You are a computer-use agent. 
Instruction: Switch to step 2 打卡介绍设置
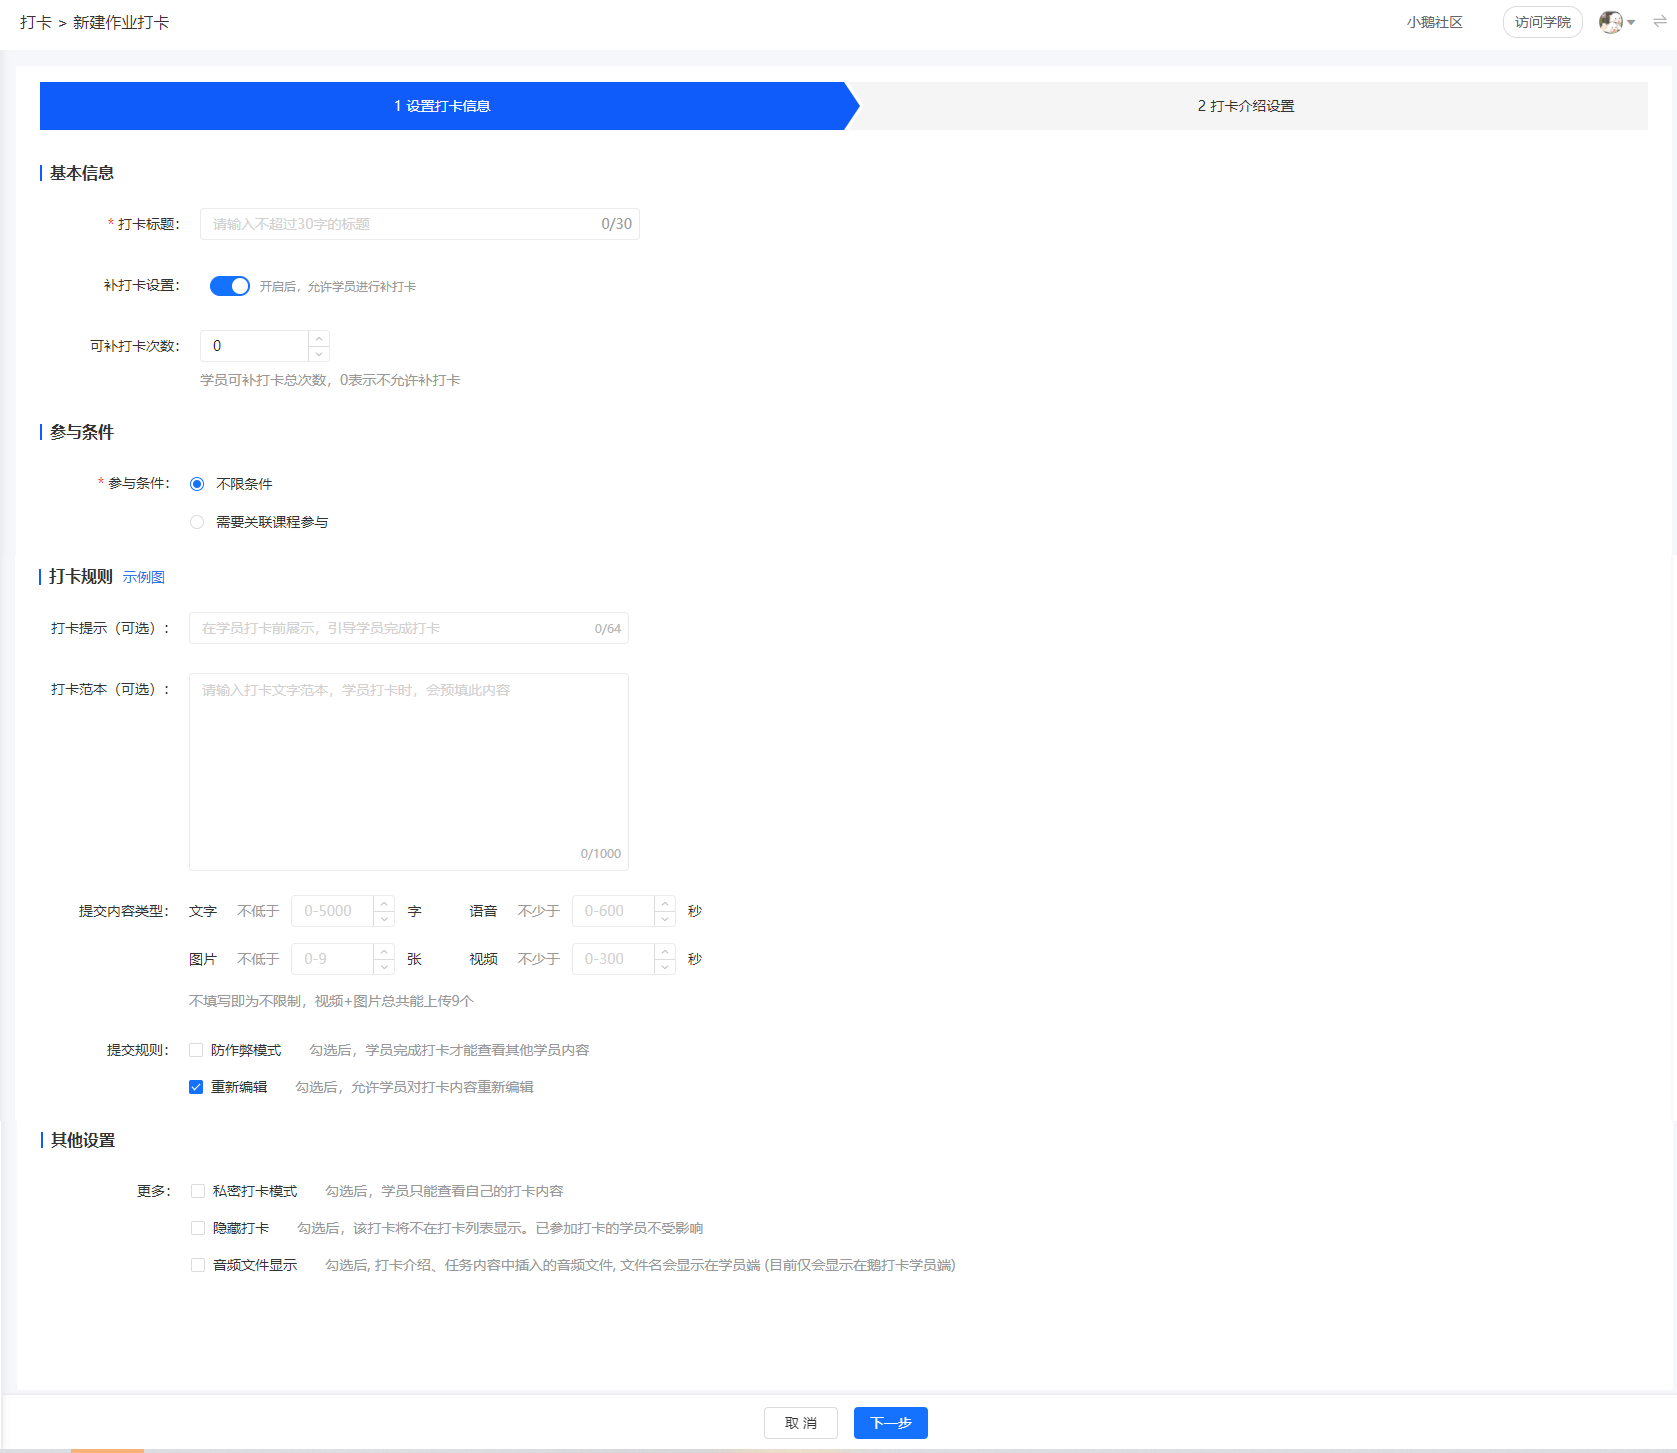1246,106
